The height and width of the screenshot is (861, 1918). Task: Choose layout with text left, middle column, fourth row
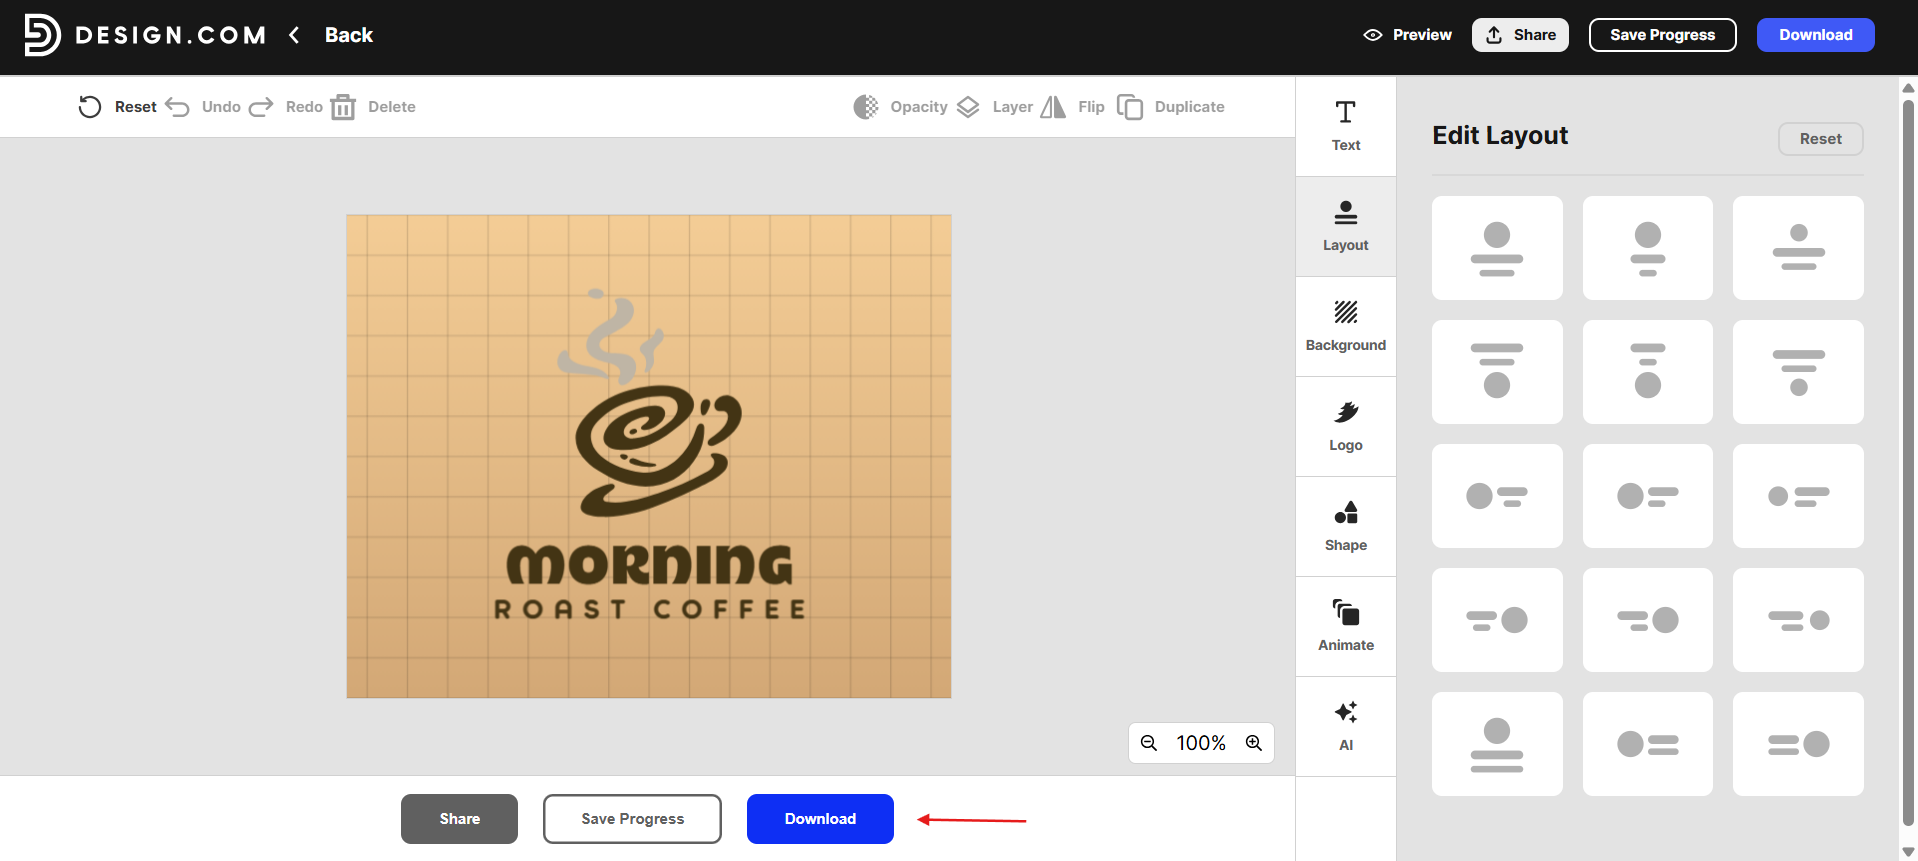point(1648,620)
